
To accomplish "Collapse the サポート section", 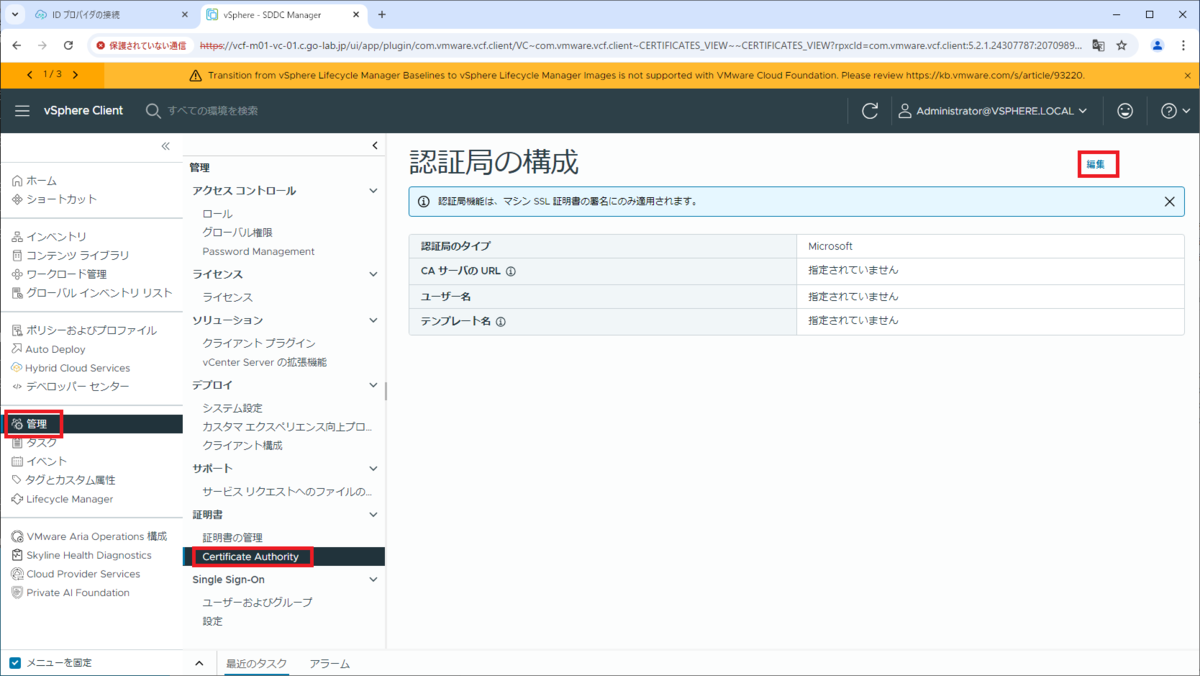I will 373,468.
